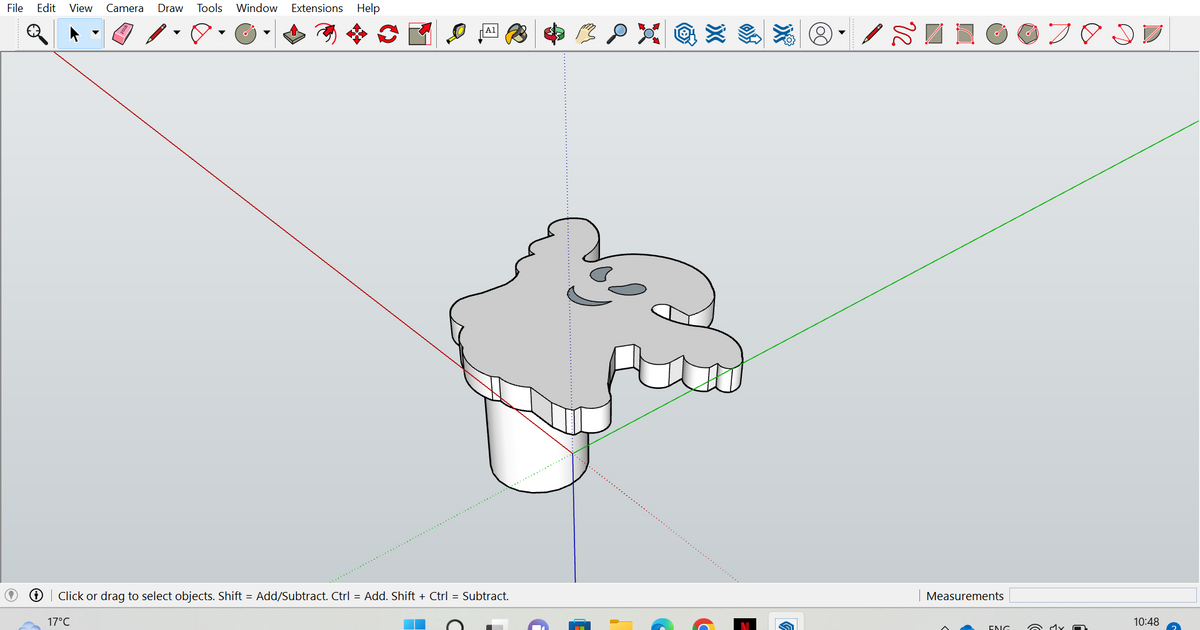Select the Follow Me tool
Image resolution: width=1200 pixels, height=630 pixels.
[x=326, y=34]
